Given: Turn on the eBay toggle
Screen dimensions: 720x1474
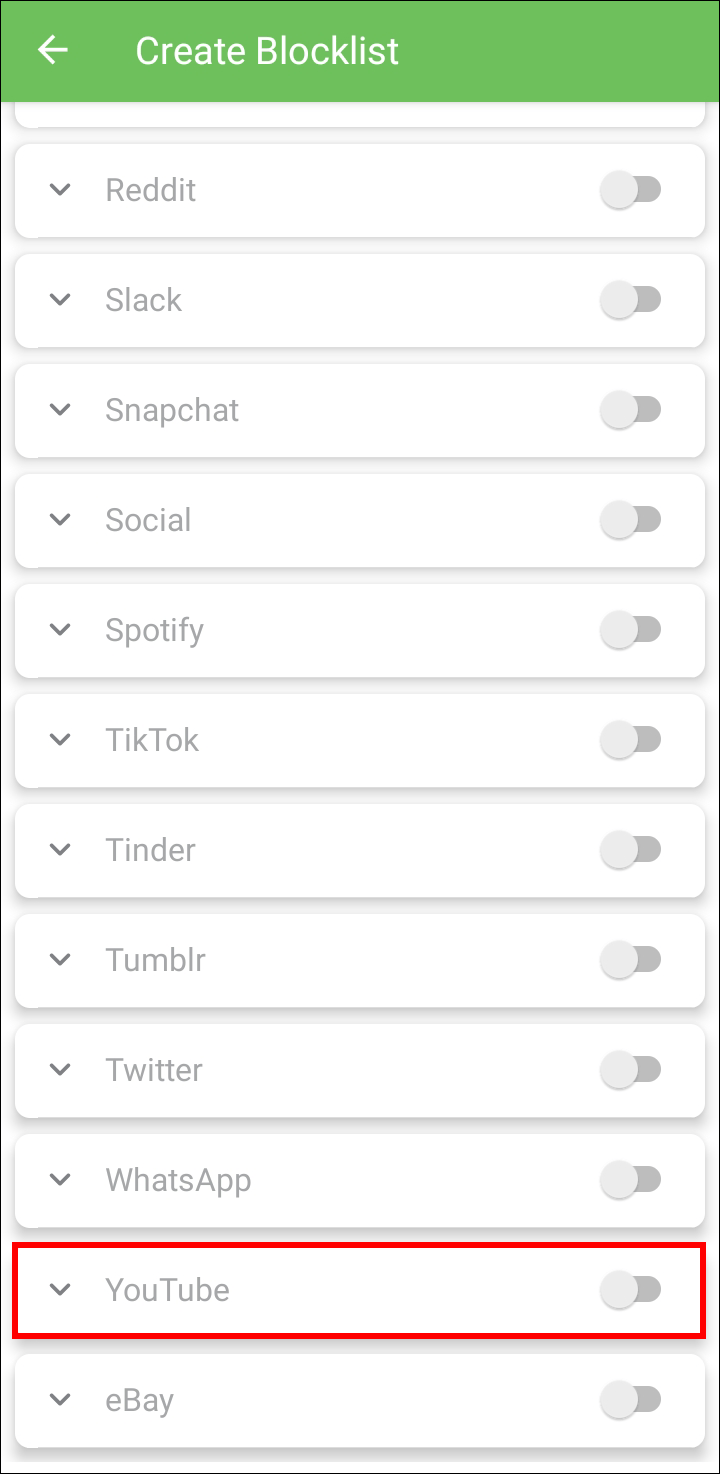Looking at the screenshot, I should (631, 1399).
